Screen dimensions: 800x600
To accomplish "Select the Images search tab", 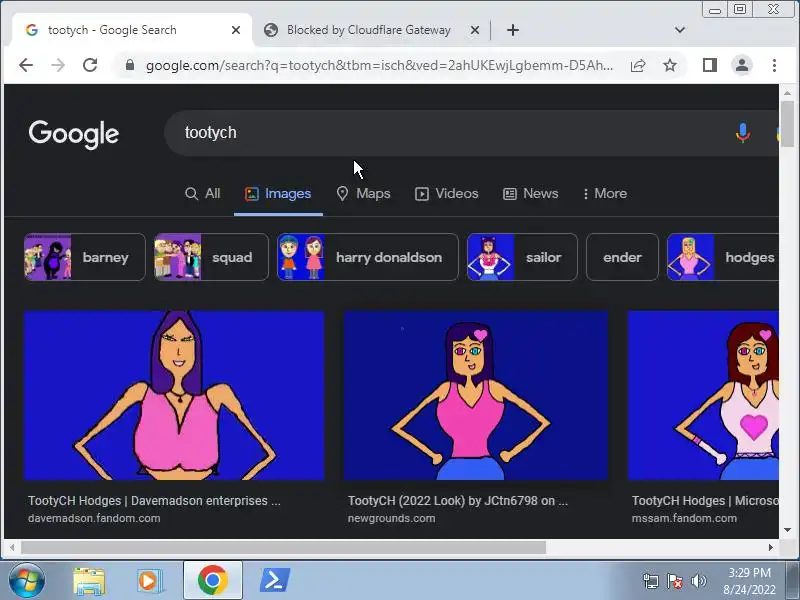I will click(x=278, y=194).
